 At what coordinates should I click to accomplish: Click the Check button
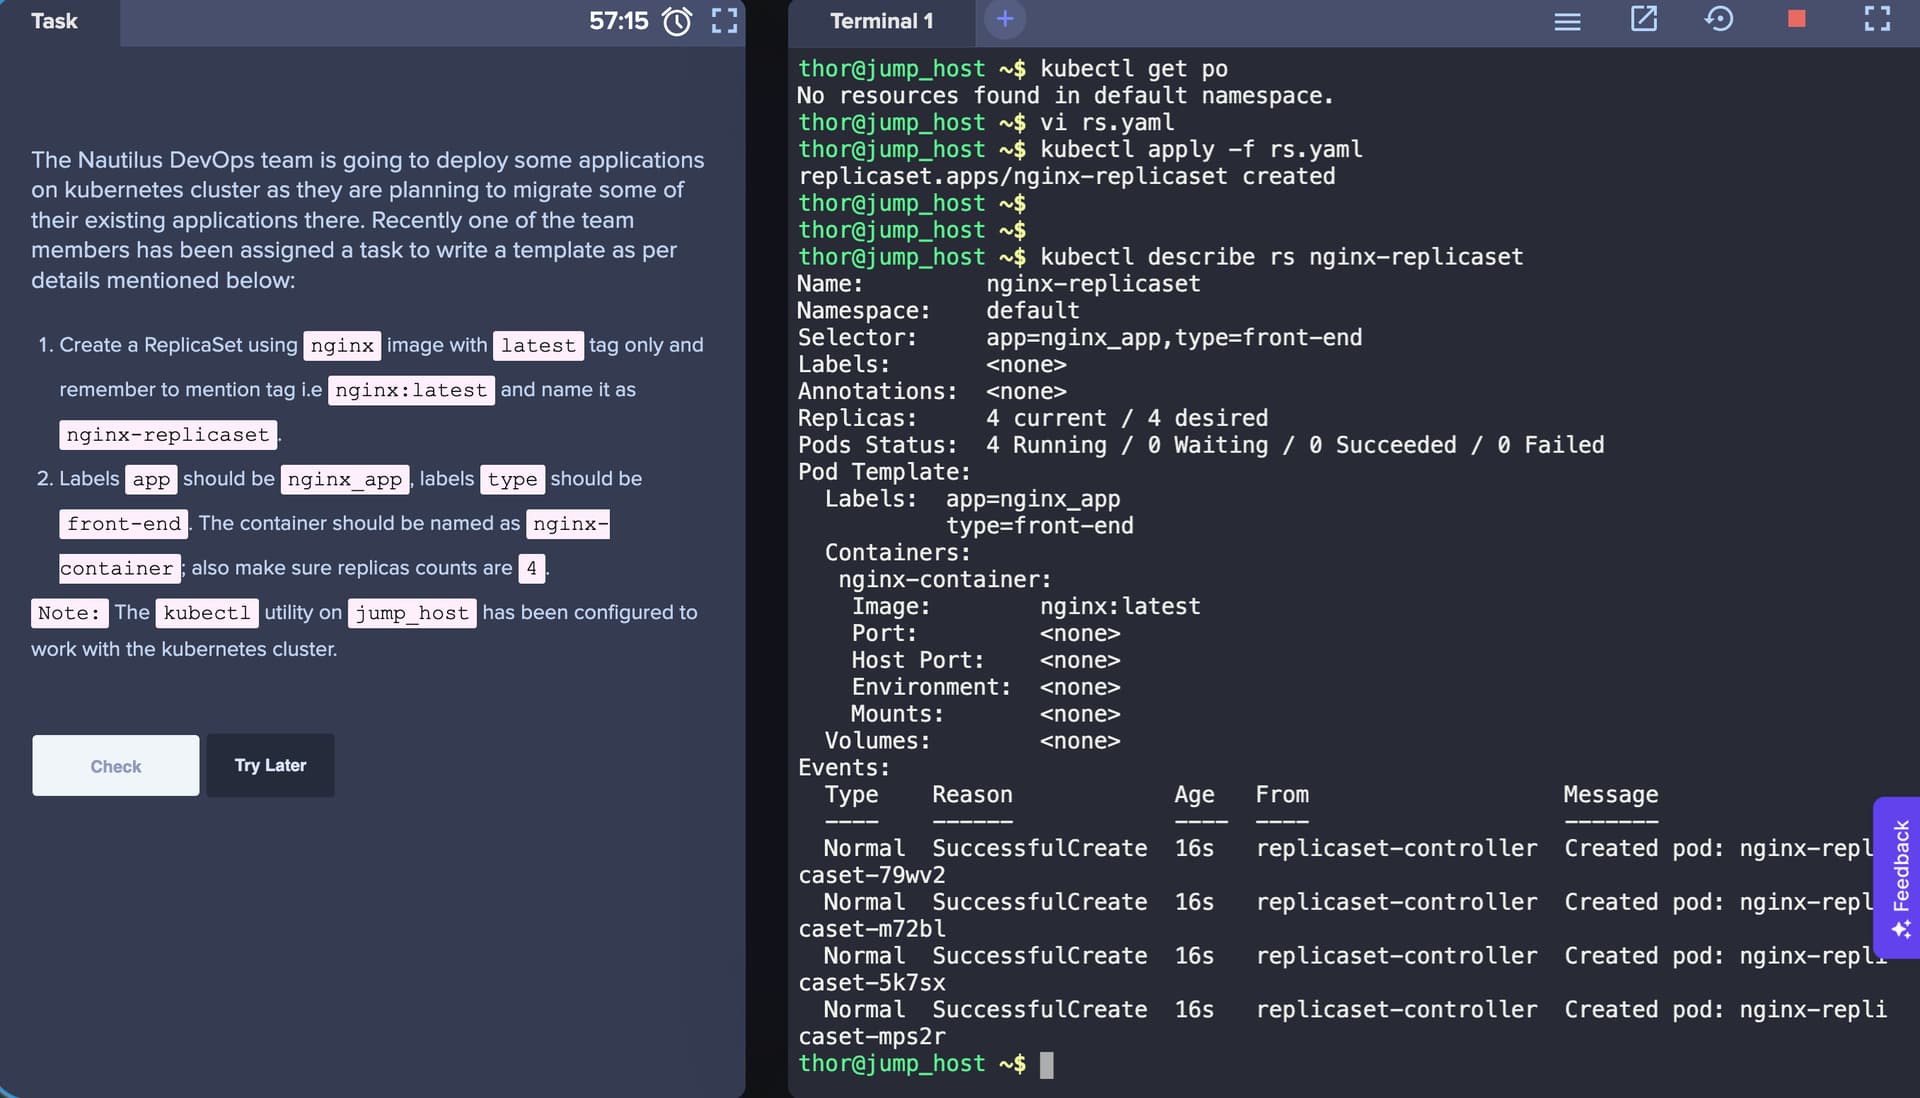[x=116, y=766]
